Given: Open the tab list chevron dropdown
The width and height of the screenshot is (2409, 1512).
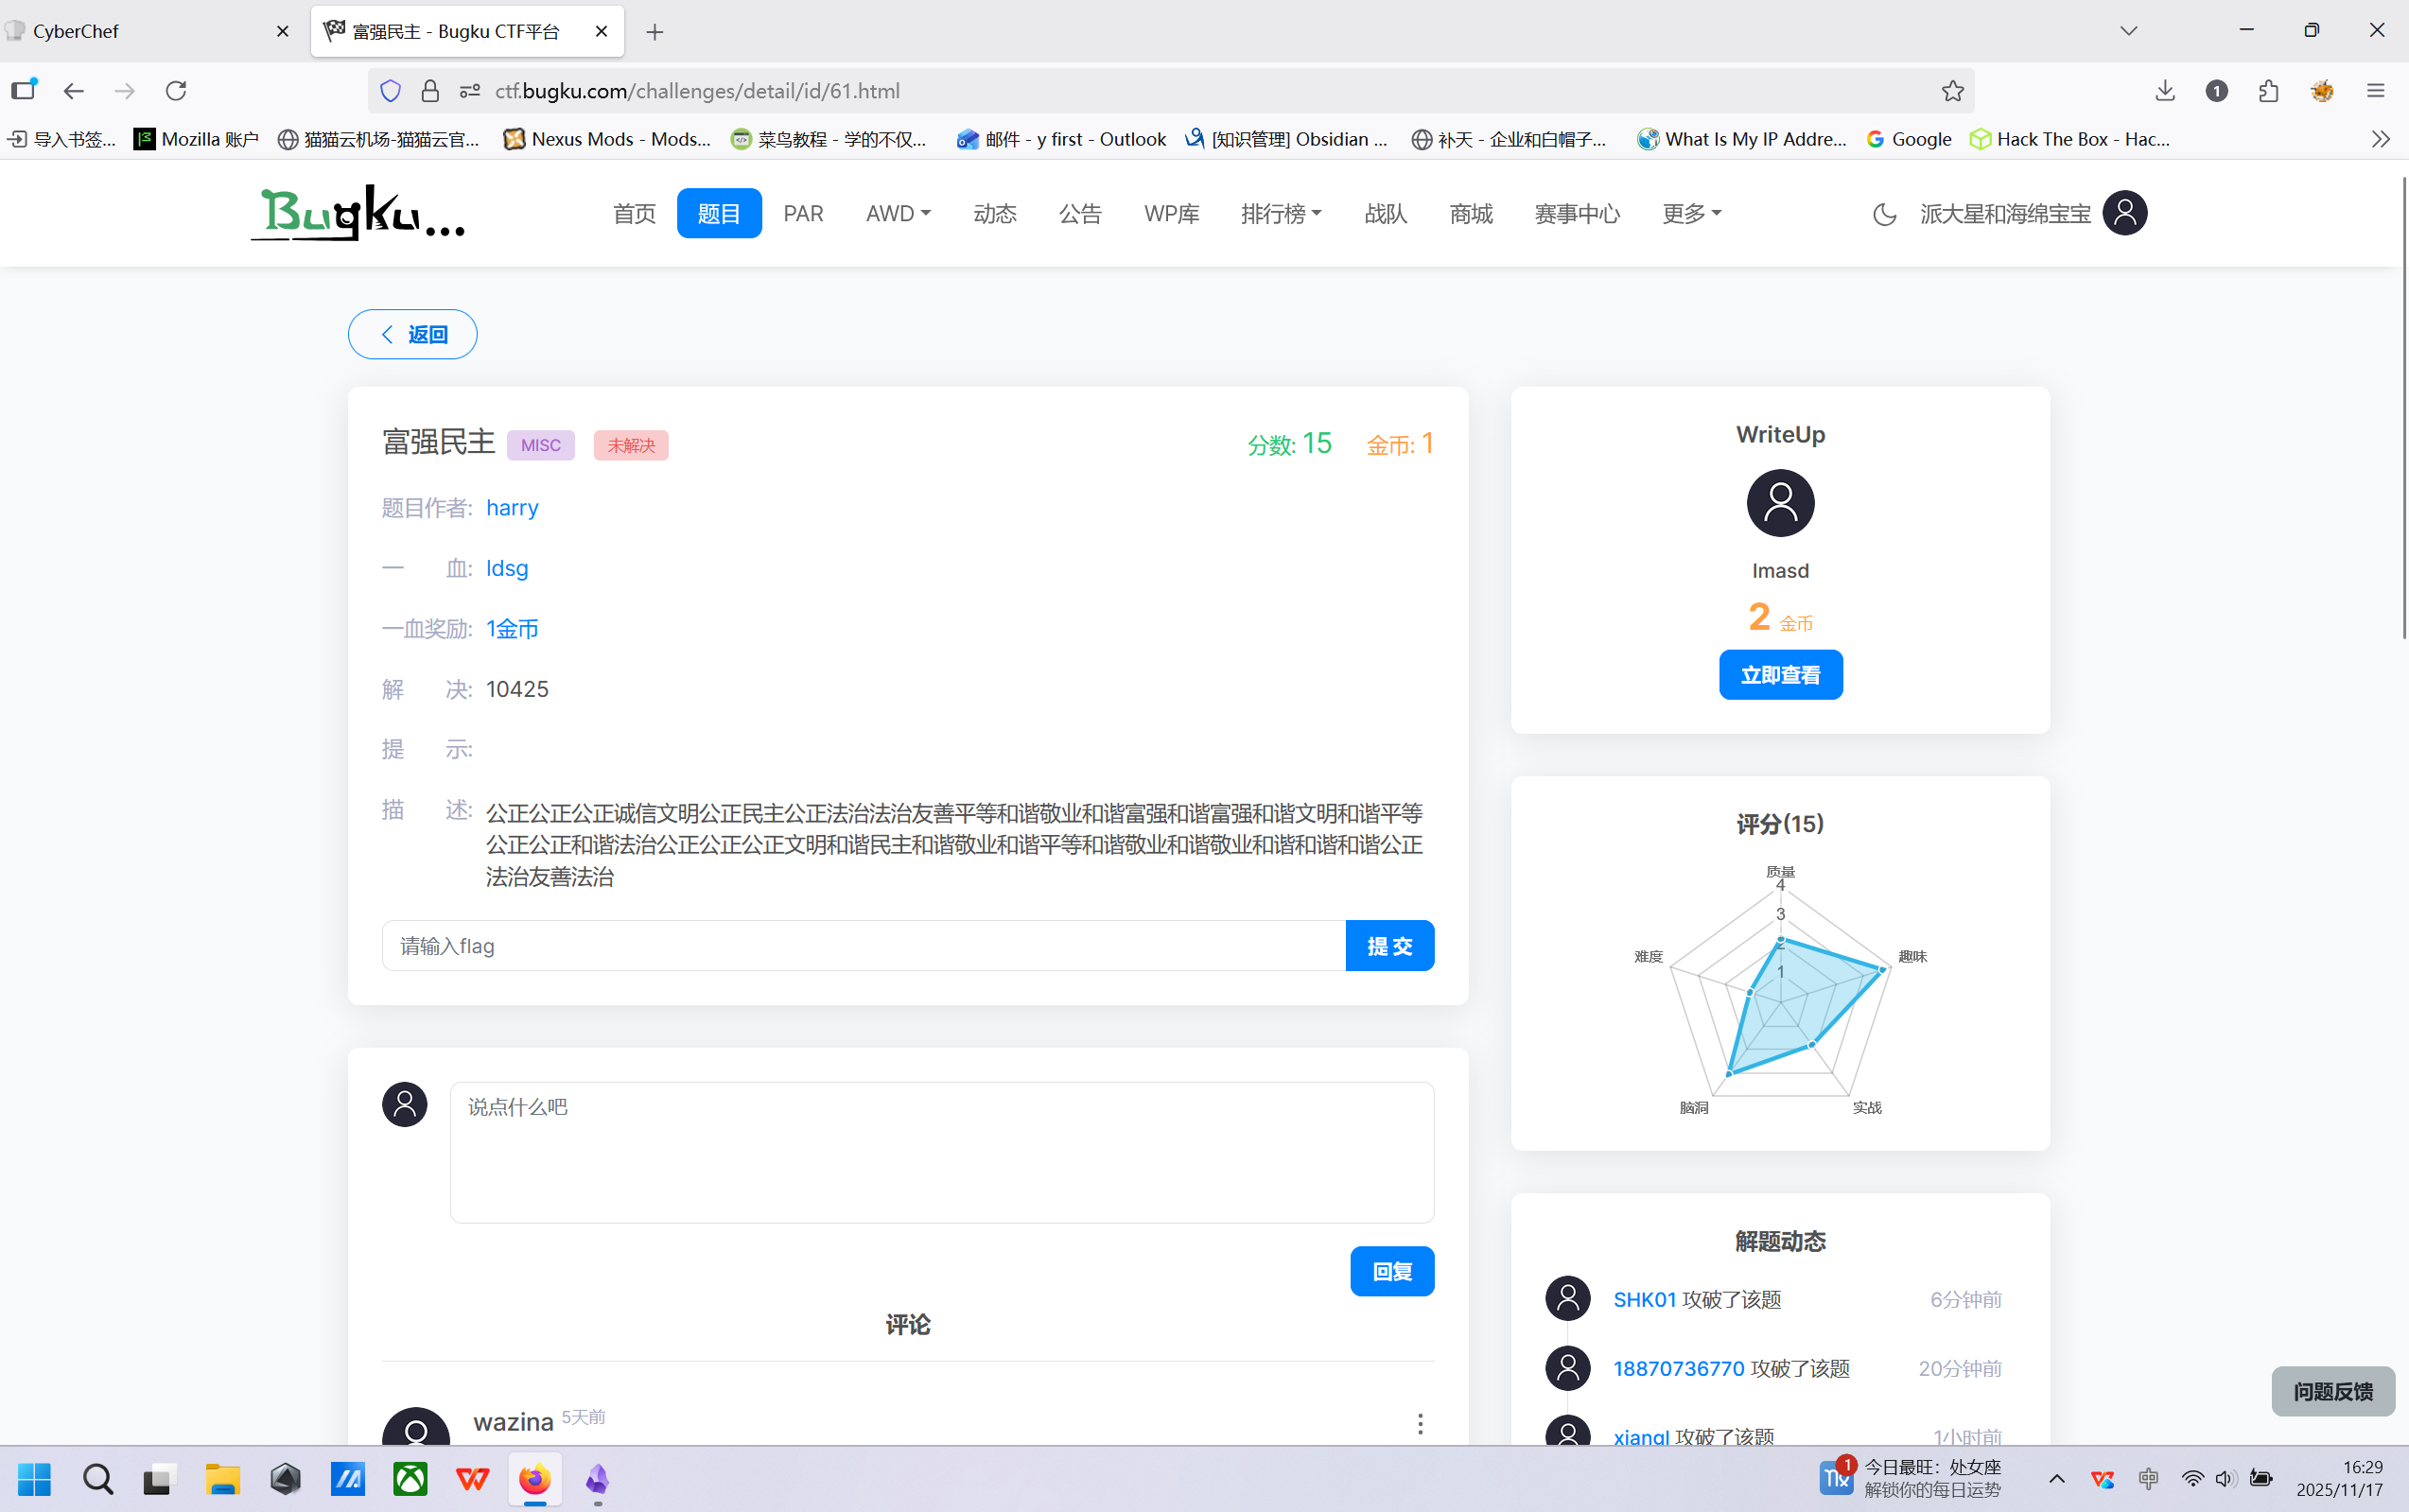Looking at the screenshot, I should (x=2128, y=30).
